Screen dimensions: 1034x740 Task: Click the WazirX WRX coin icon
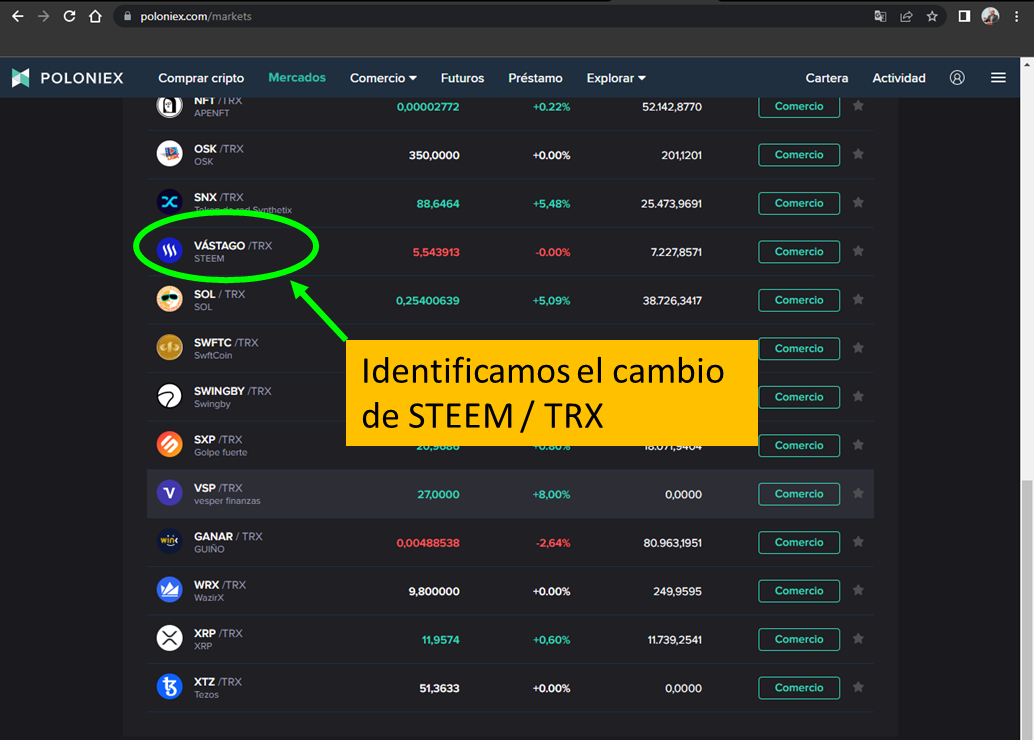[x=169, y=590]
